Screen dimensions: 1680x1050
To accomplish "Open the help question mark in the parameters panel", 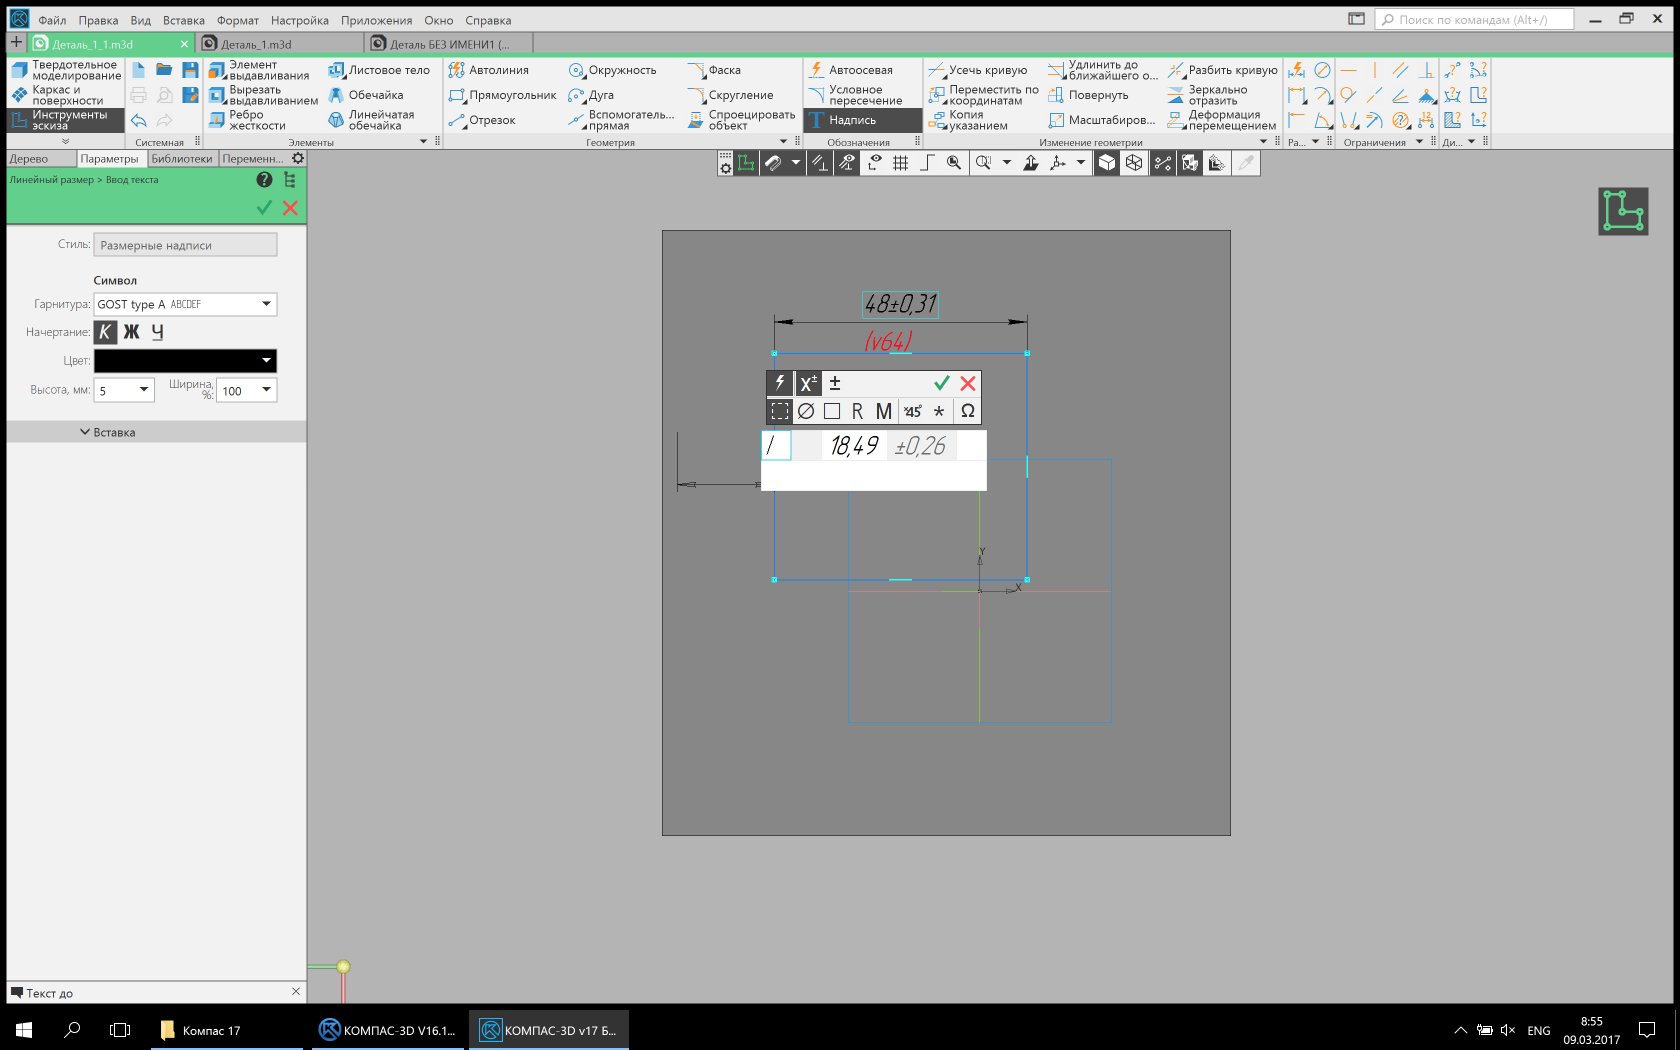I will 264,180.
